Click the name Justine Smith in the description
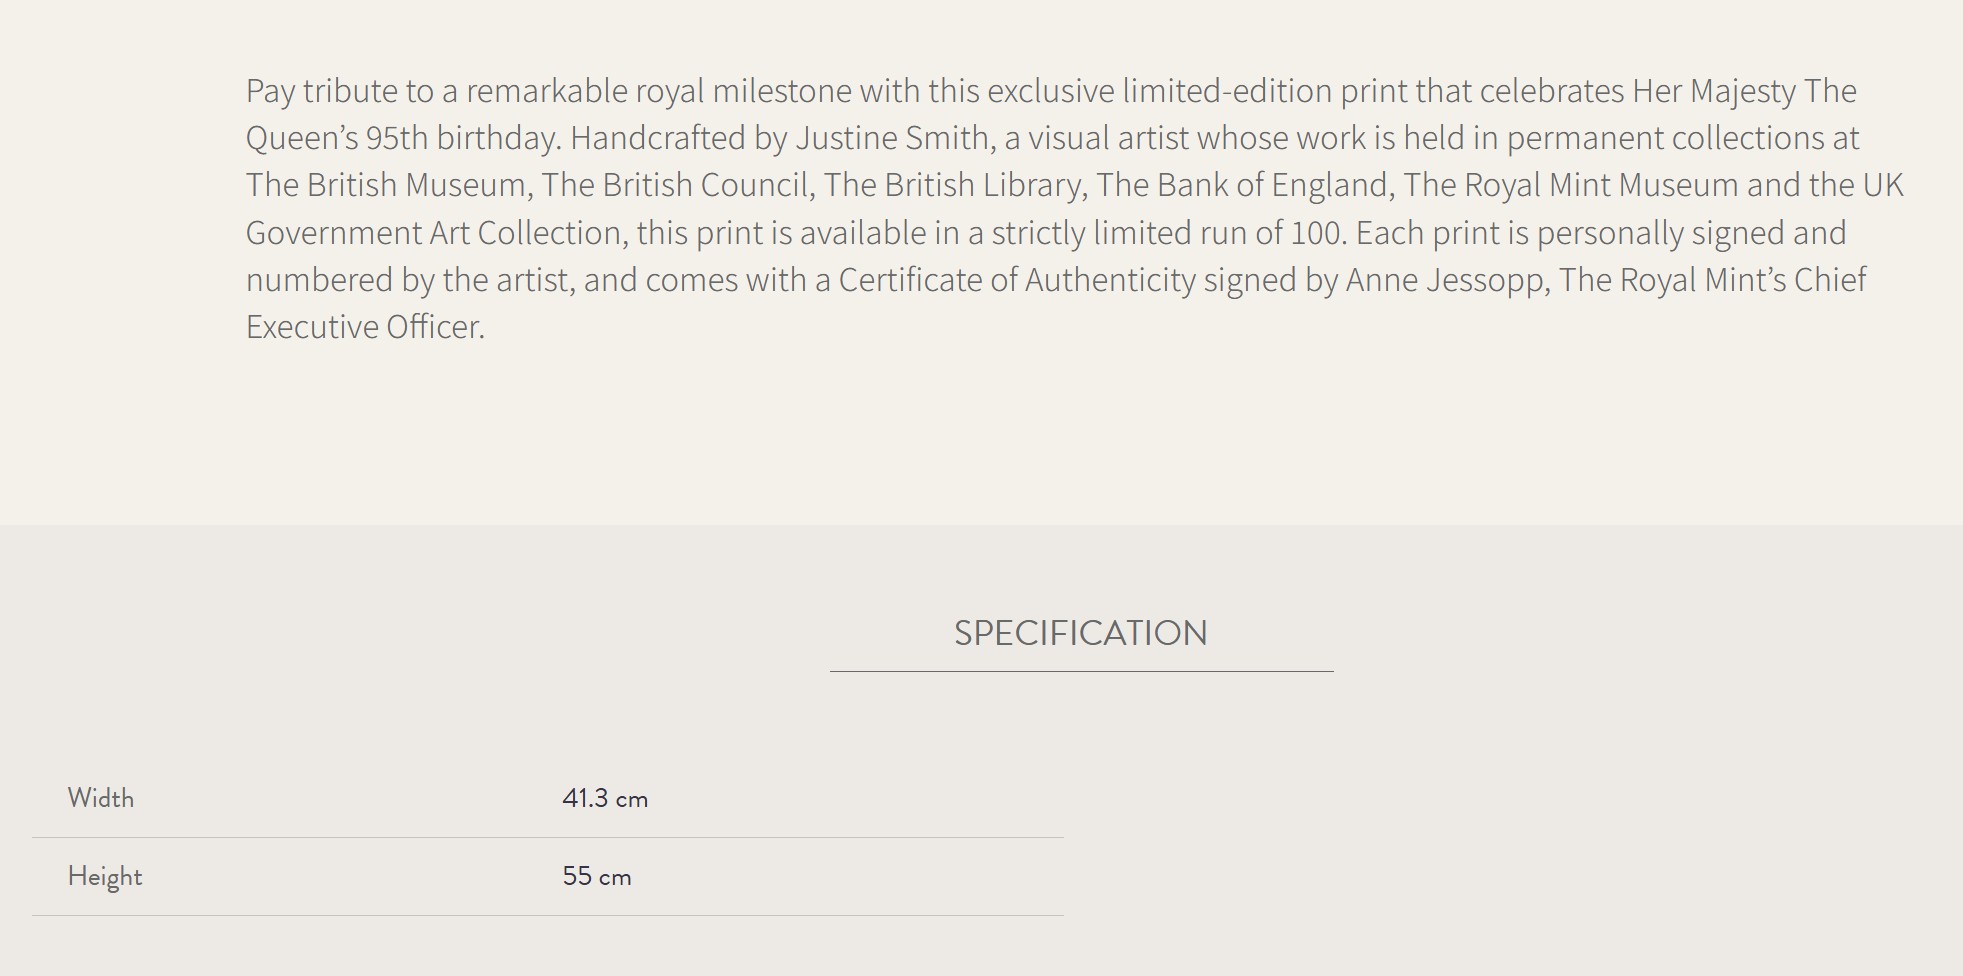 [x=891, y=138]
